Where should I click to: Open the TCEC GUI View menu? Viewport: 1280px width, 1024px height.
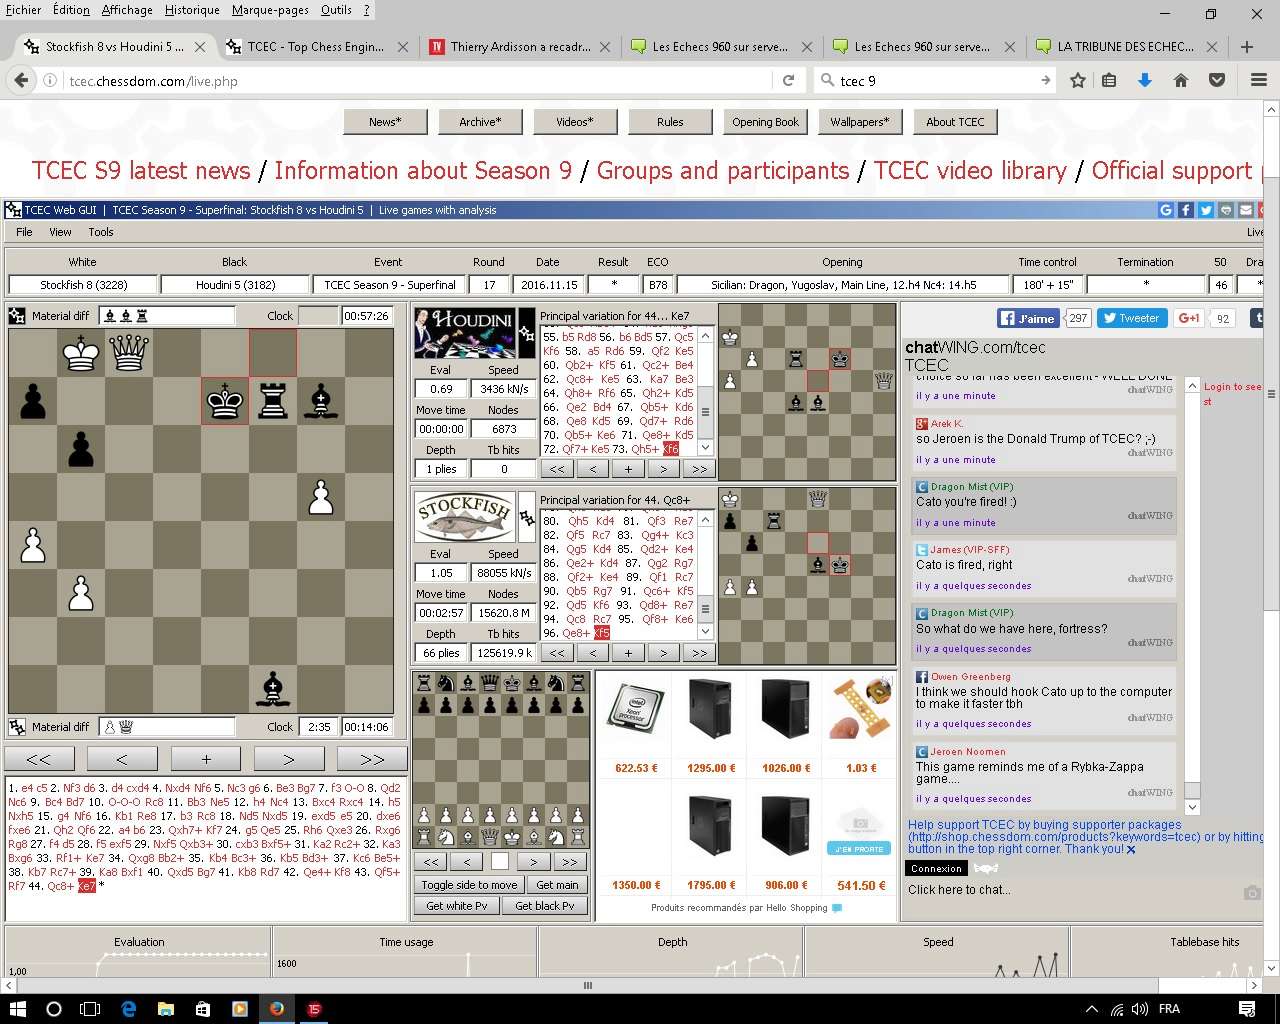click(x=60, y=232)
